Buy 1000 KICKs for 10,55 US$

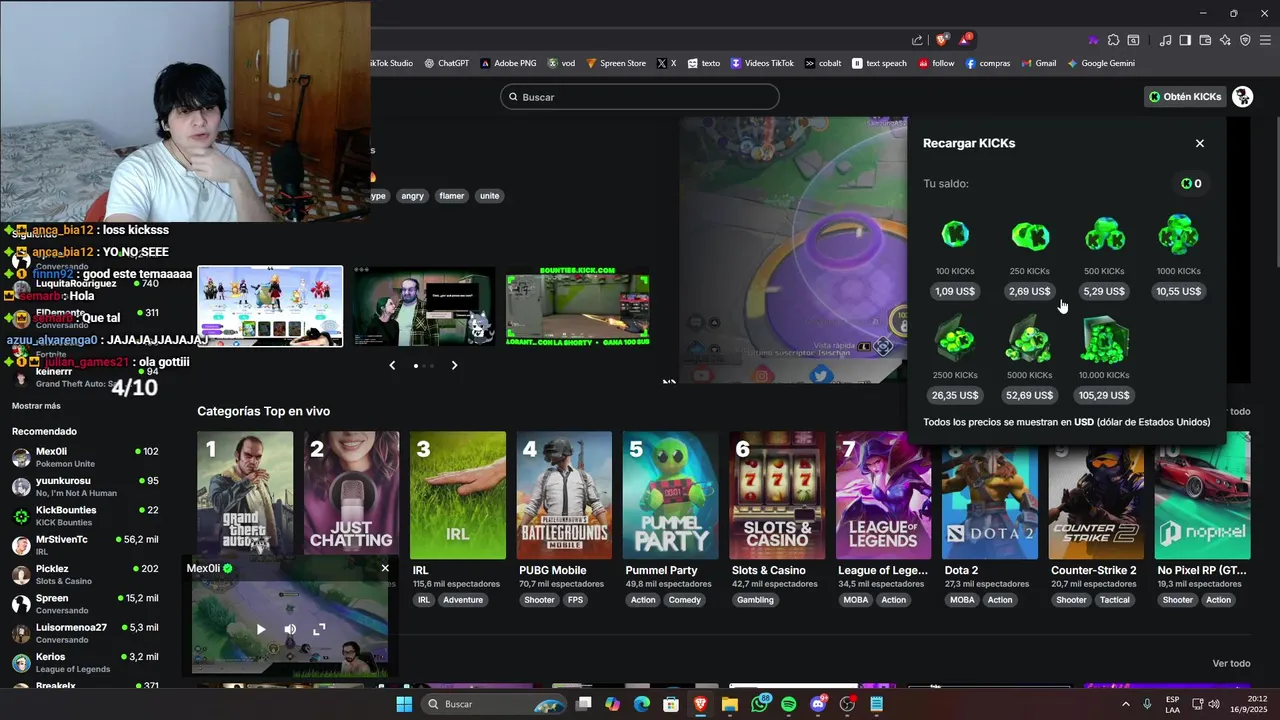coord(1178,291)
